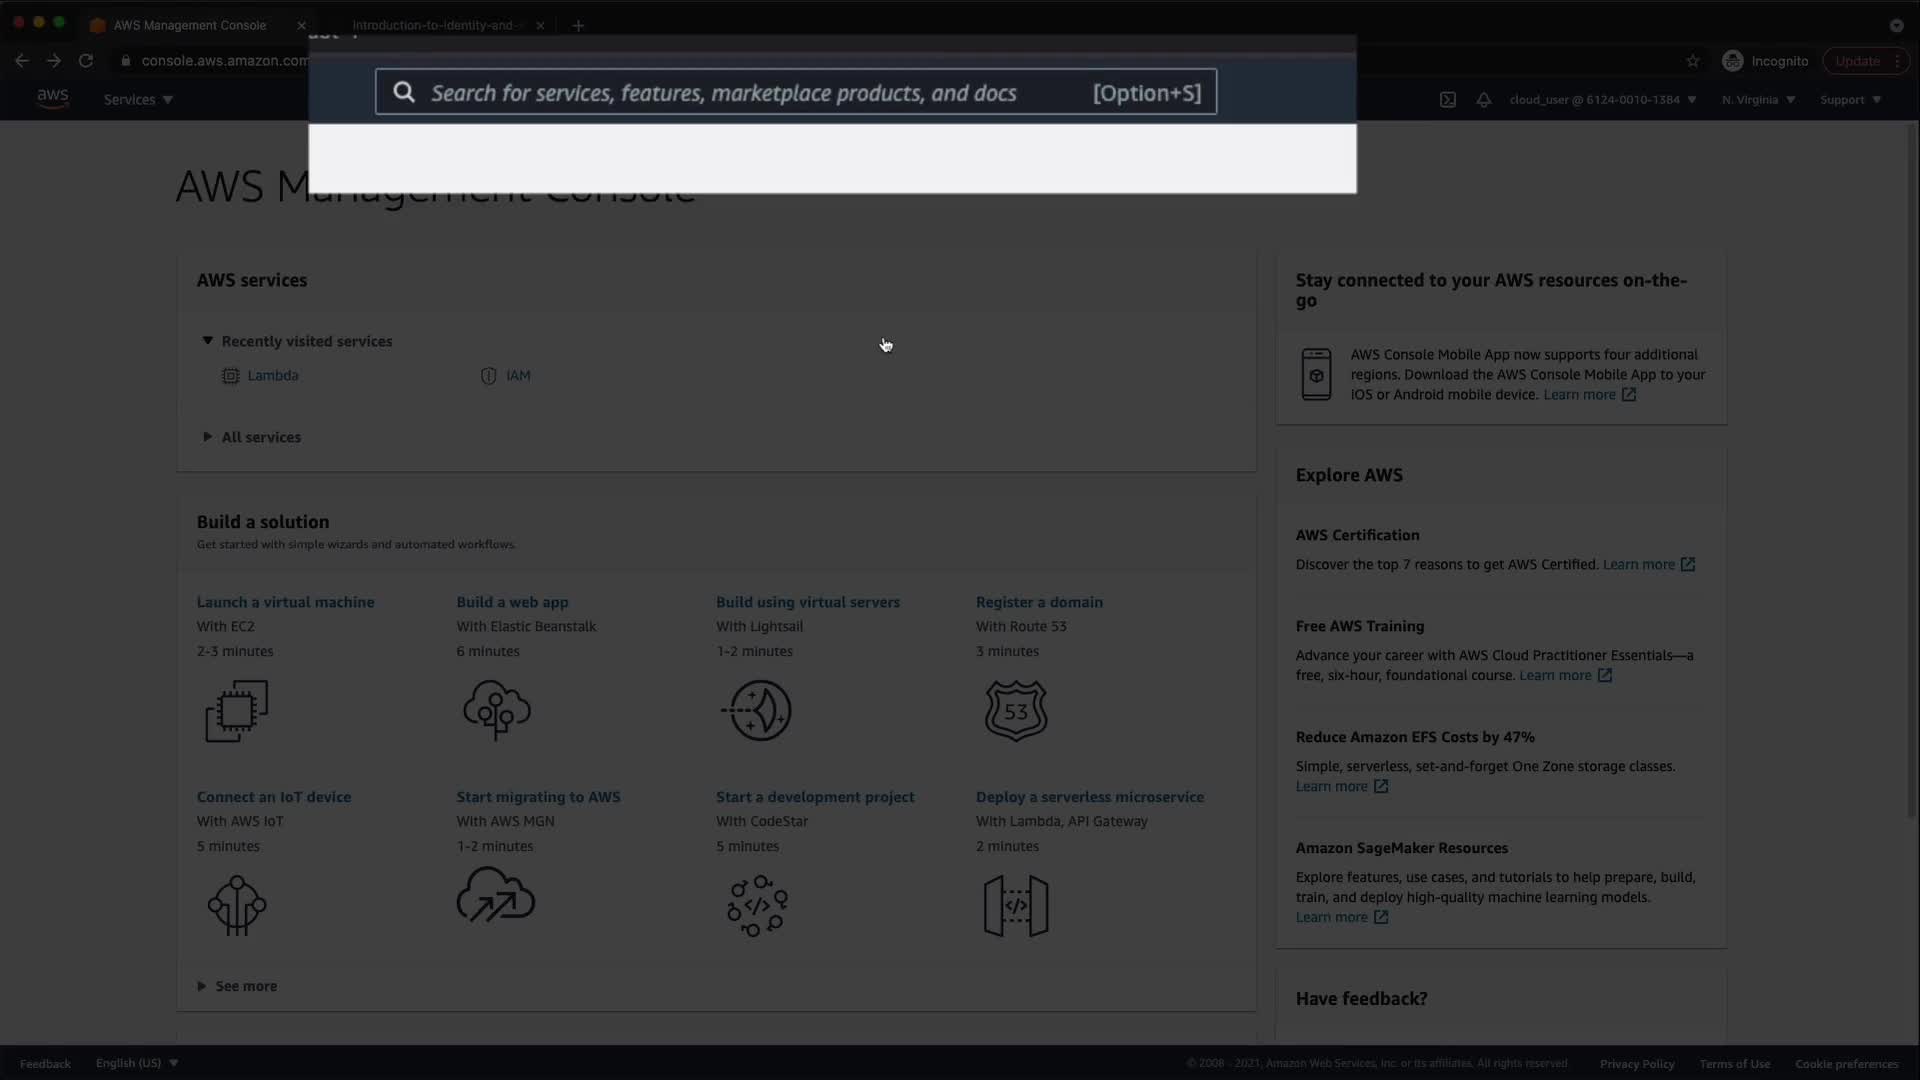Viewport: 1920px width, 1080px height.
Task: Click the Lightsail virtual servers icon
Action: 757,711
